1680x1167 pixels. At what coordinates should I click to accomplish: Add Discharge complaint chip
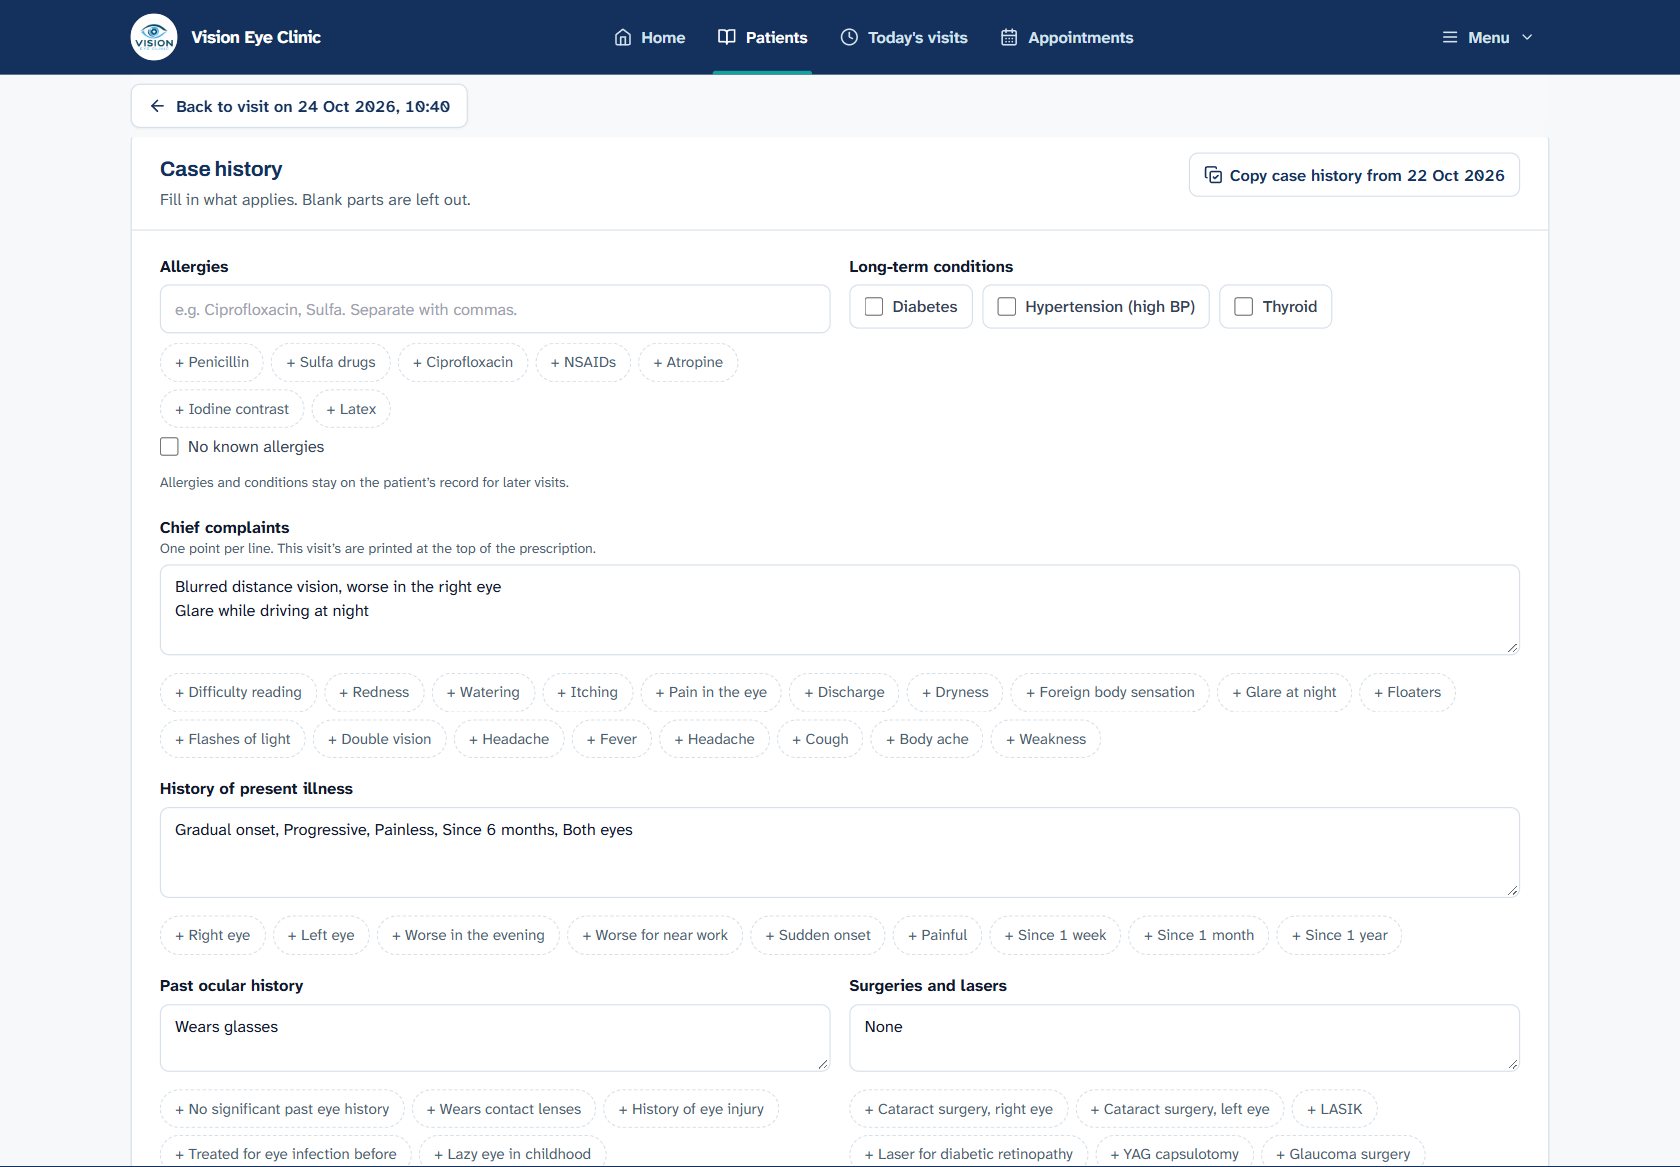click(x=844, y=692)
